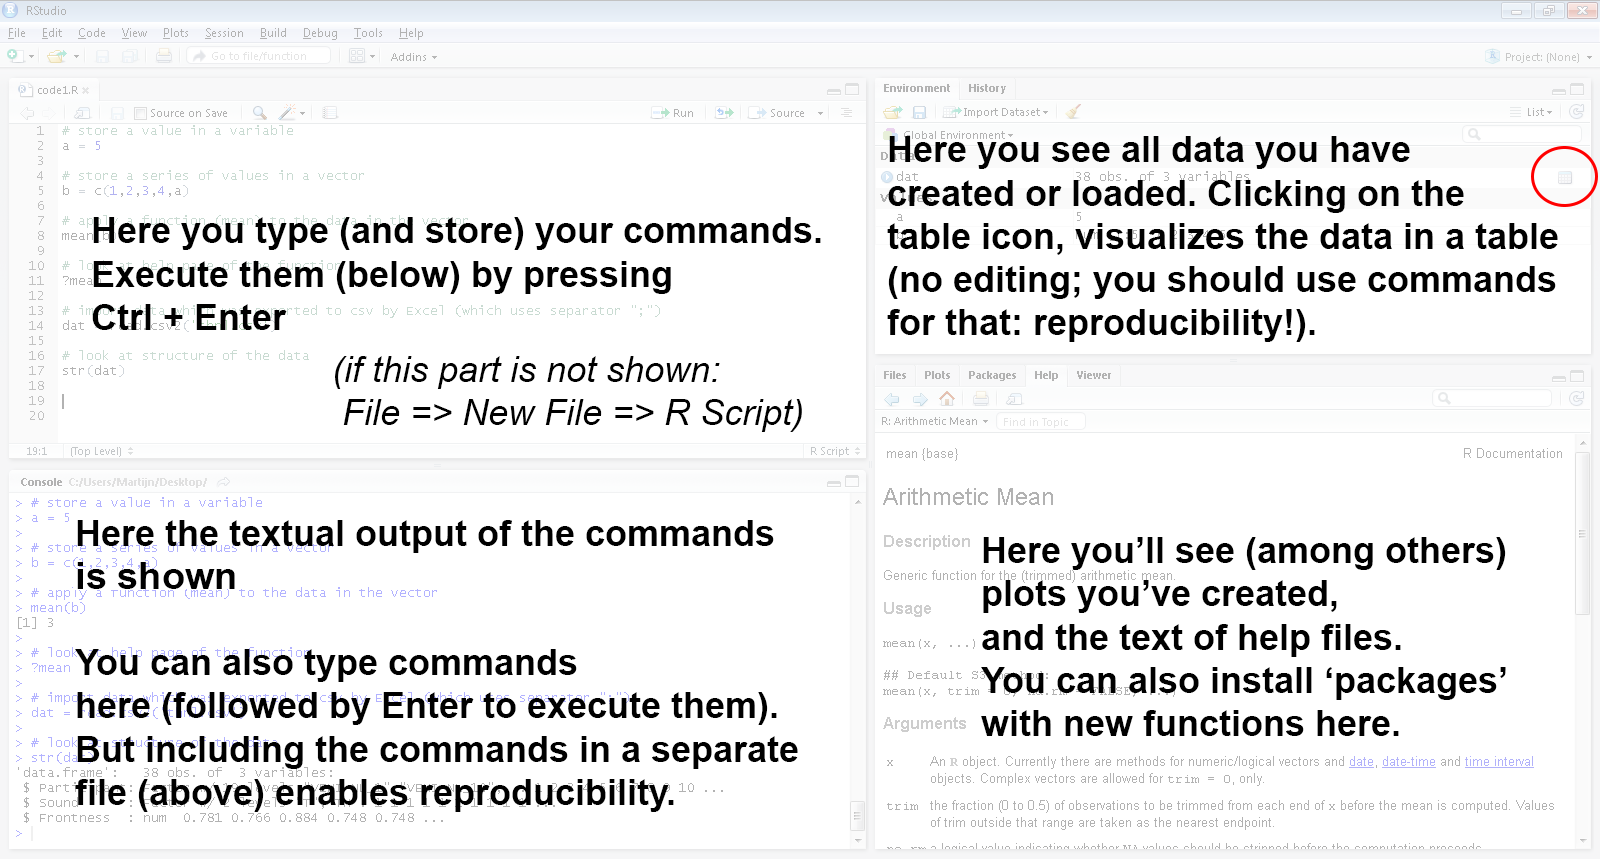The height and width of the screenshot is (859, 1600).
Task: Open the recent files dropdown arrow
Action: [x=74, y=57]
